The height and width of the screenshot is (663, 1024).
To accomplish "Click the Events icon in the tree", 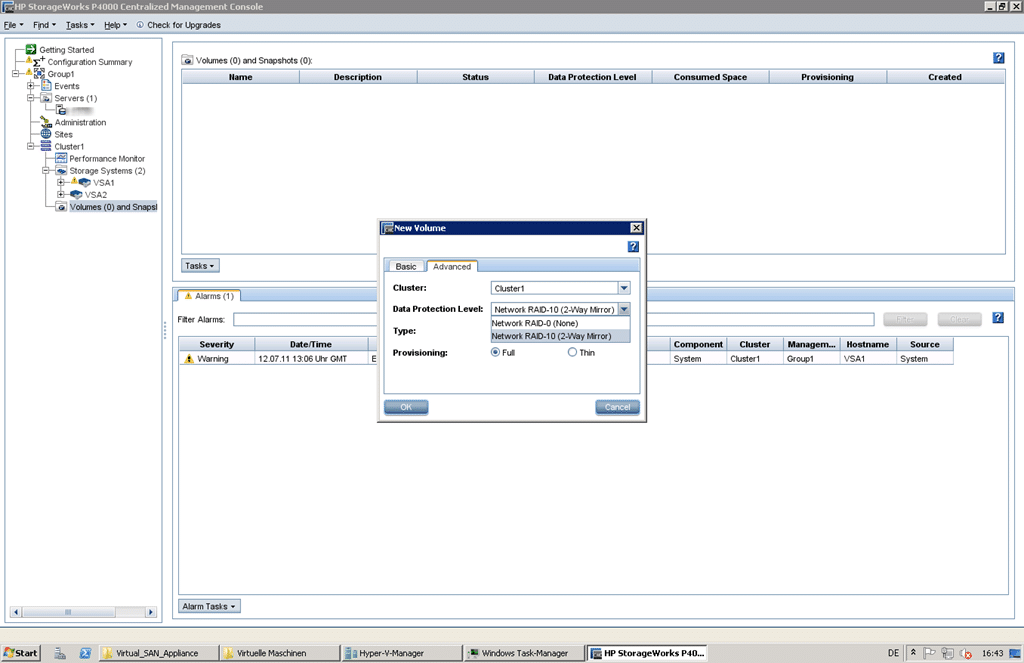I will click(46, 86).
